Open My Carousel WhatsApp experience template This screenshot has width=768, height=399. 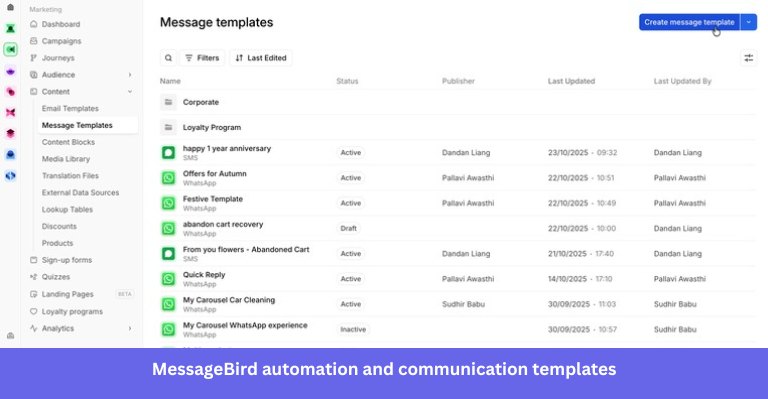click(245, 326)
